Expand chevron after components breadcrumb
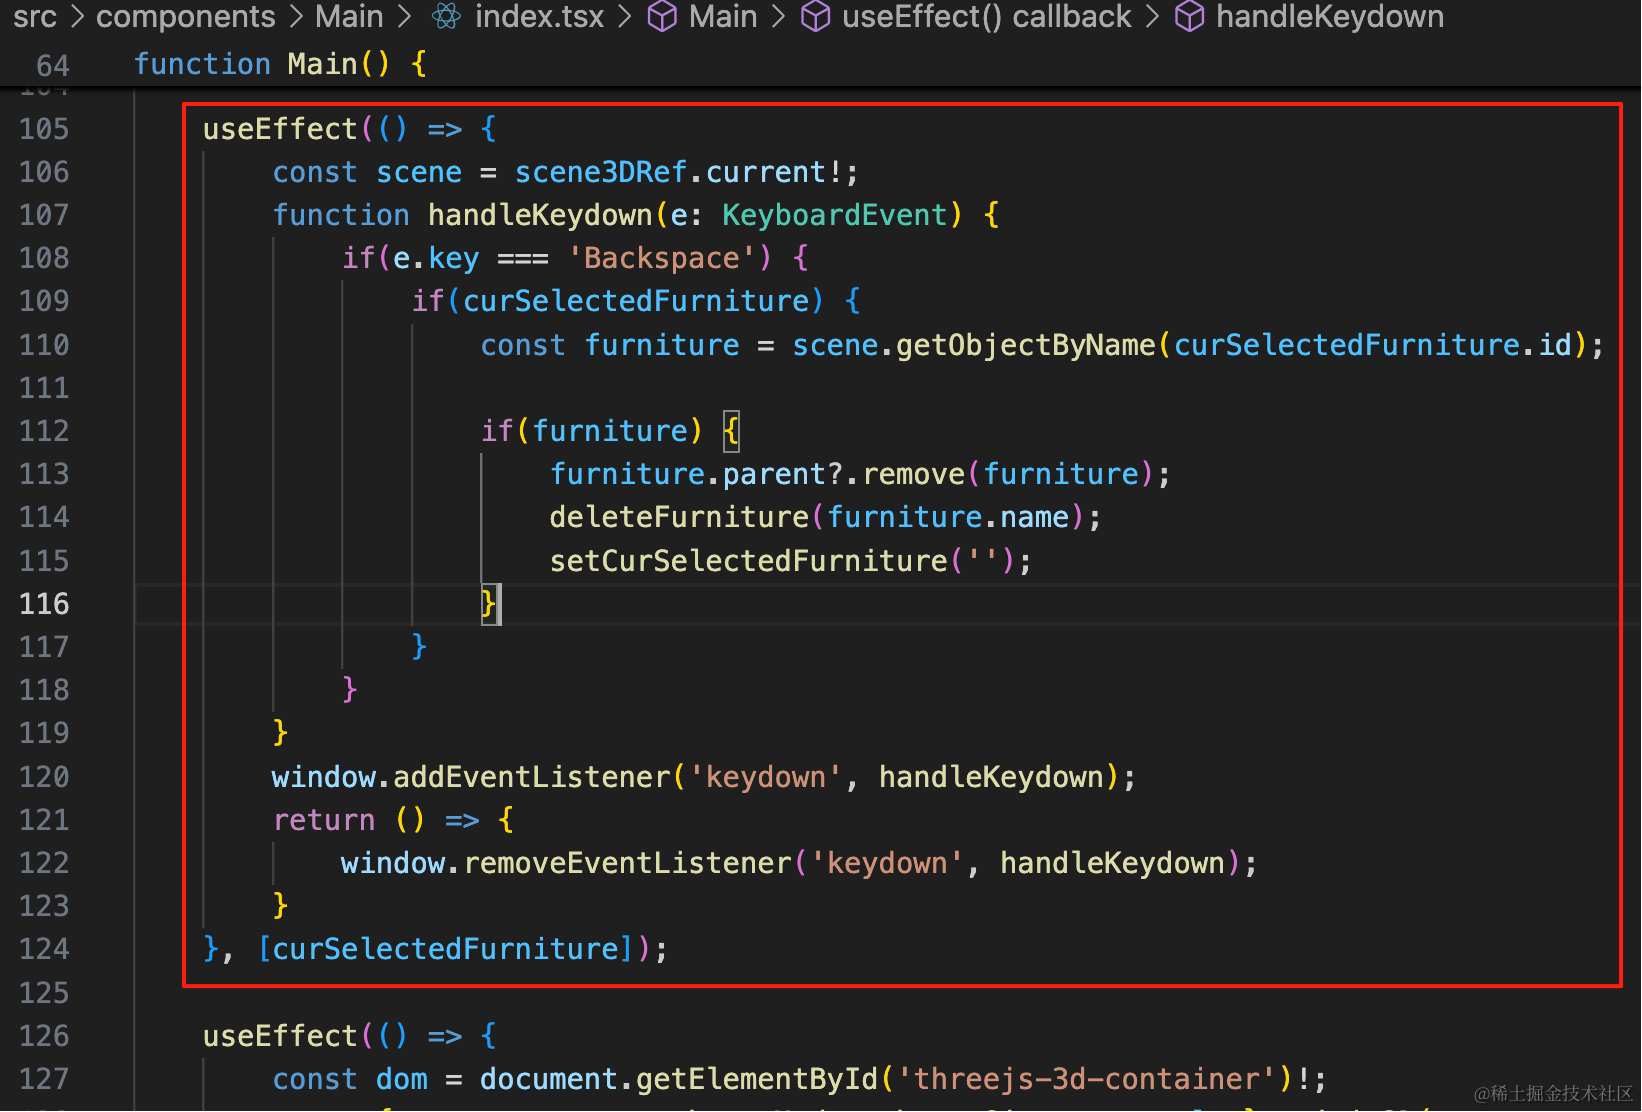Screen dimensions: 1642x1112 click(x=295, y=16)
